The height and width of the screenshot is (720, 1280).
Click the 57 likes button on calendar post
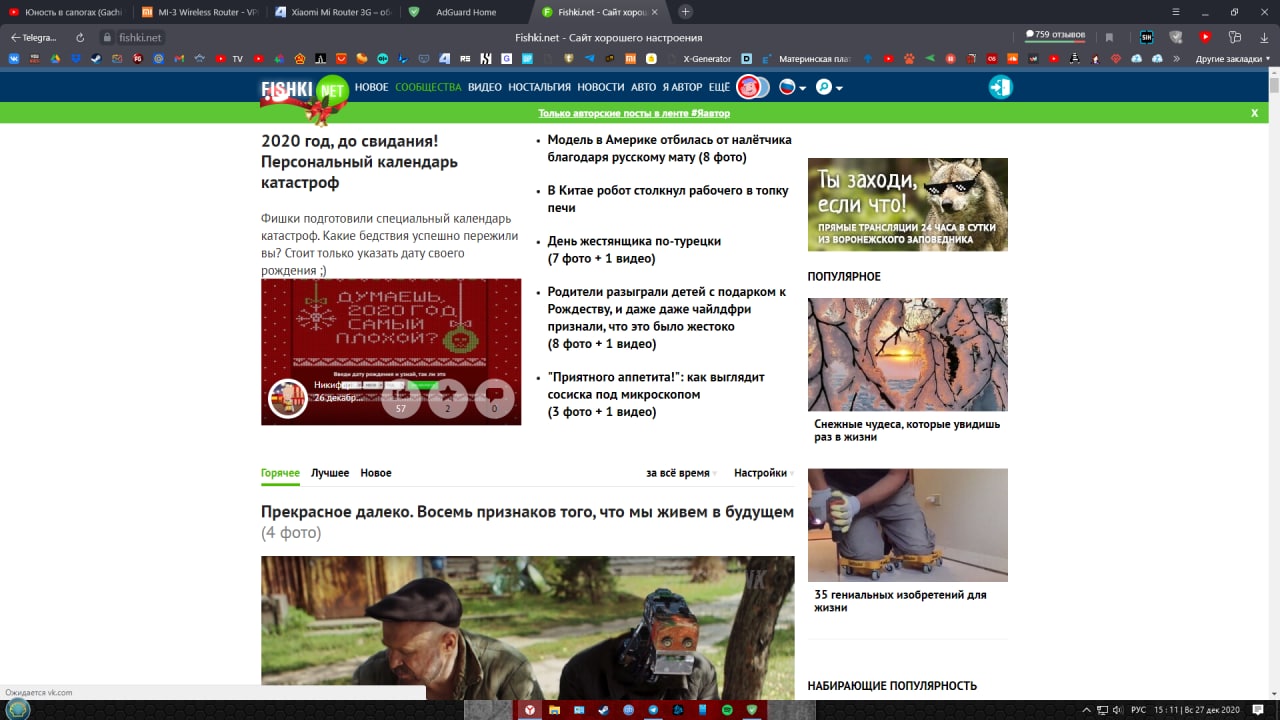click(401, 398)
